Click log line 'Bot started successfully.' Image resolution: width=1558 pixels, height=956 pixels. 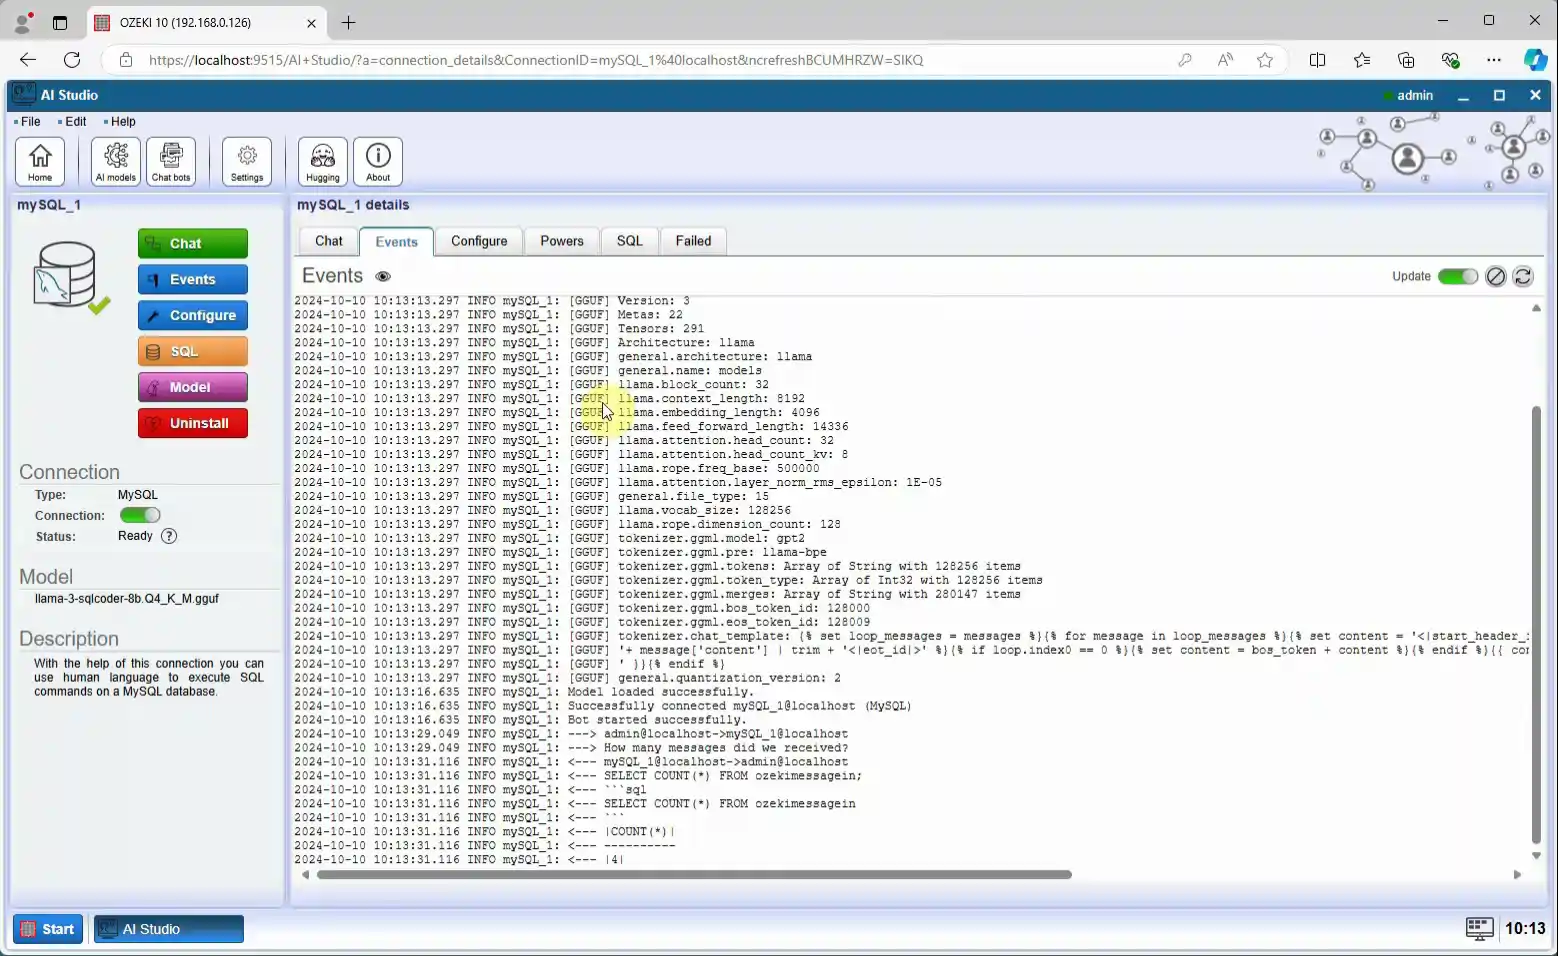point(657,720)
